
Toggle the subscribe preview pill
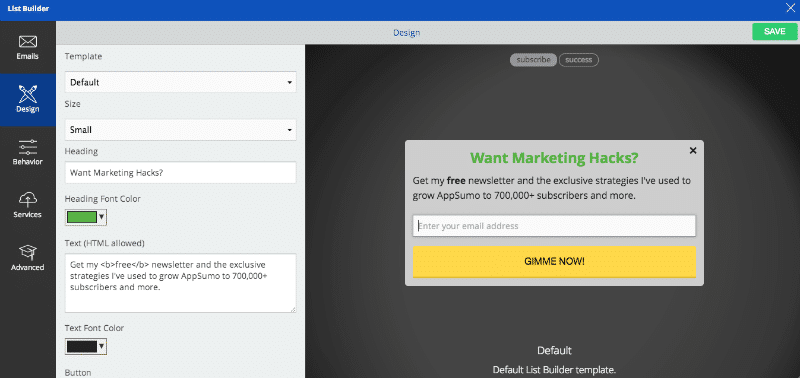pos(533,60)
